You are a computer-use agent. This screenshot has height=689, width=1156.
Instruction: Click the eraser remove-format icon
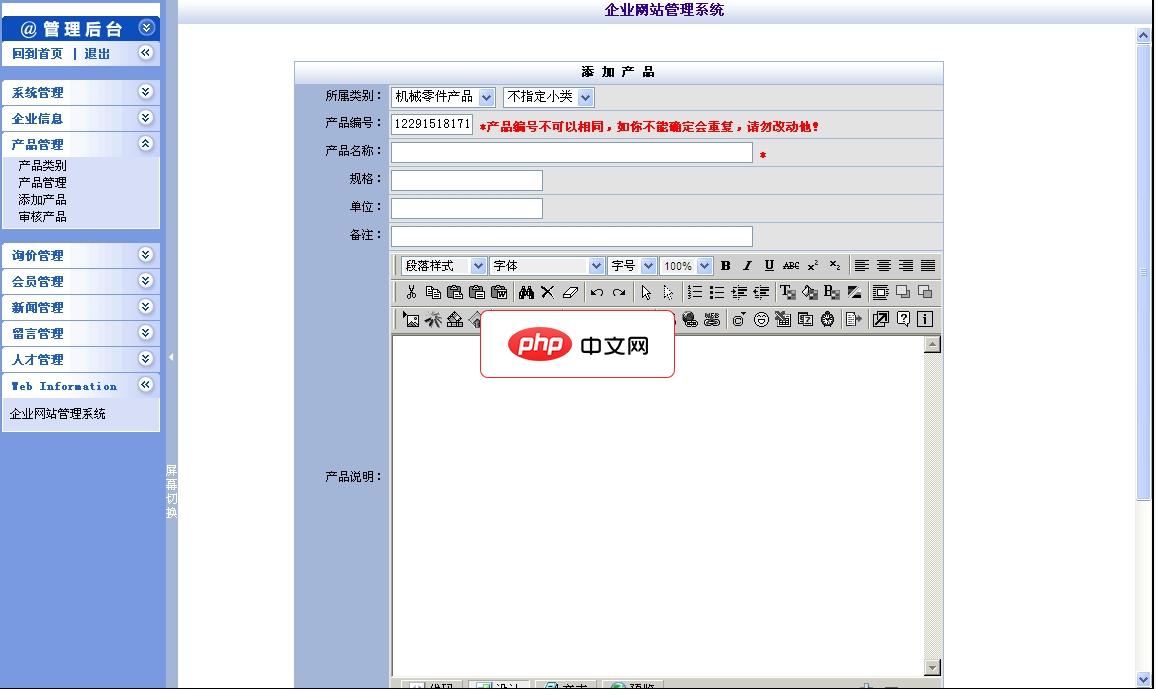571,293
